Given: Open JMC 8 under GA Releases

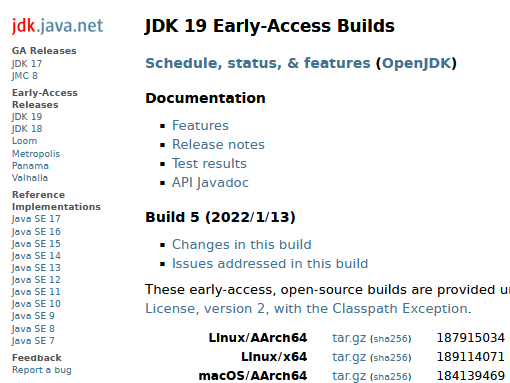Looking at the screenshot, I should [25, 76].
